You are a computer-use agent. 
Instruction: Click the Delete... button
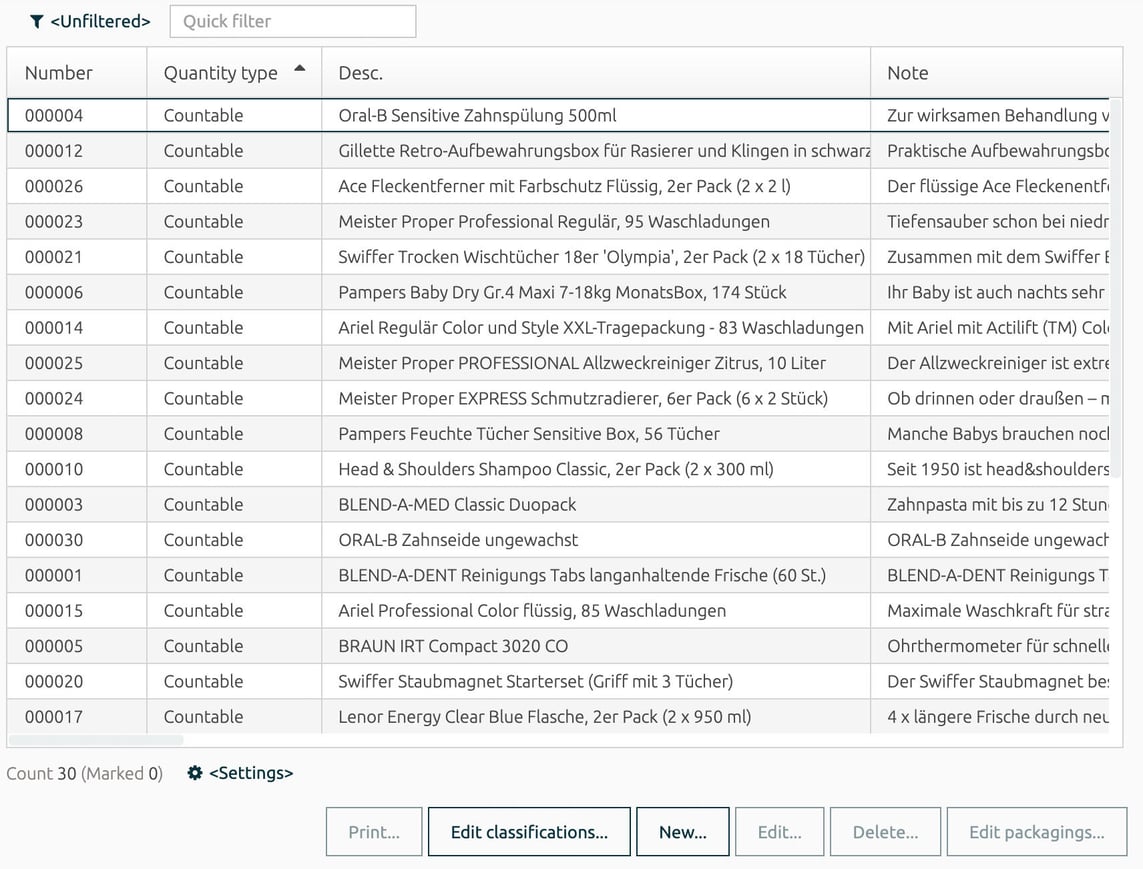point(886,832)
